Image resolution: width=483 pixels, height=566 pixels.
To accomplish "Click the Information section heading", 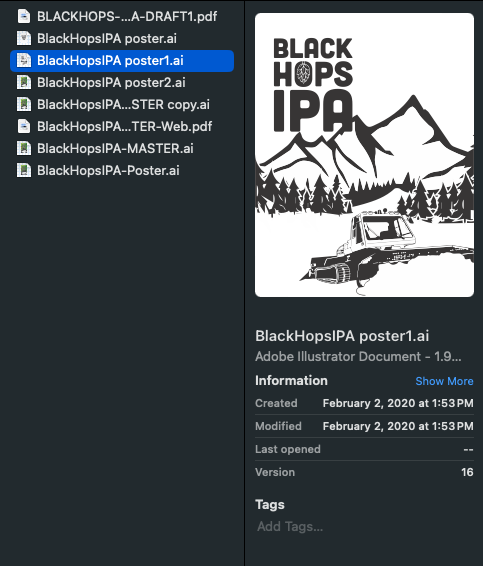I will click(291, 380).
